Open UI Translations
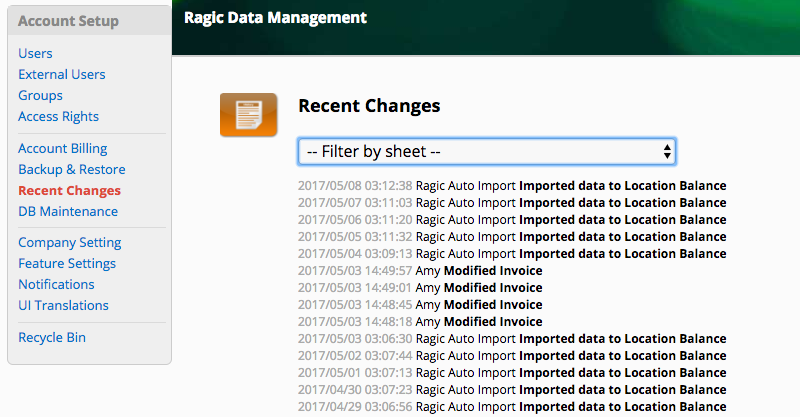 pos(63,305)
